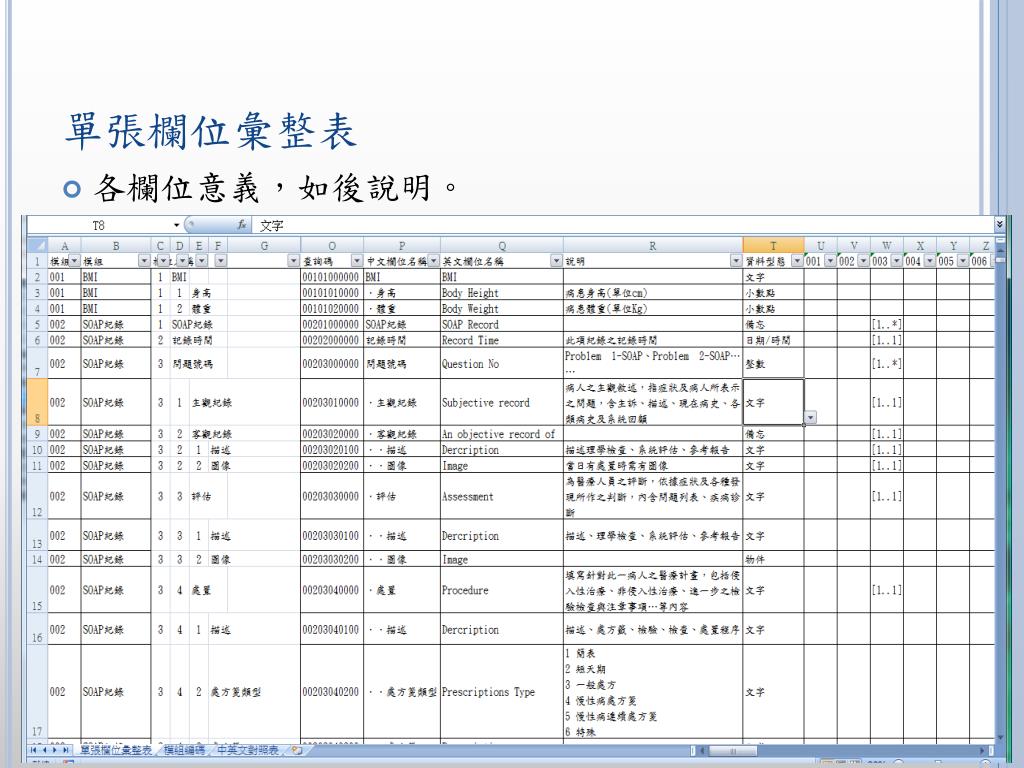
Task: Click cell with SOAP Record
Action: click(x=502, y=324)
